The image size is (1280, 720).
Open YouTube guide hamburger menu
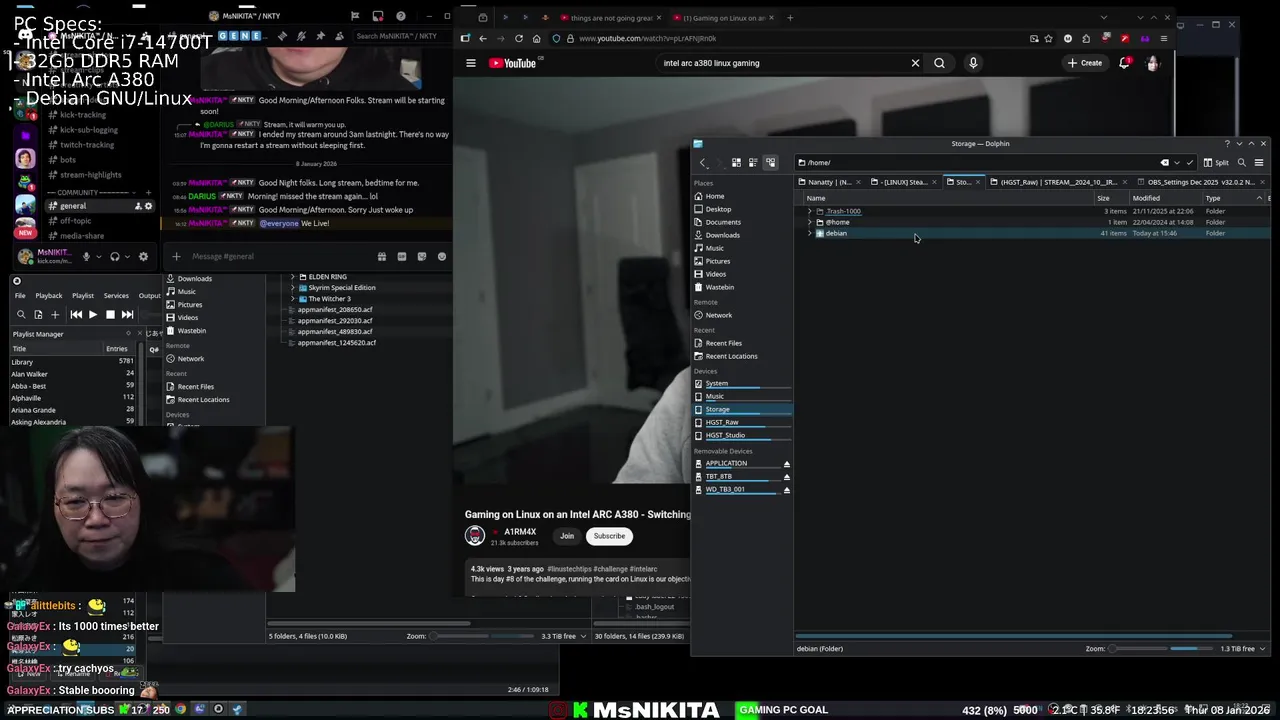pyautogui.click(x=471, y=63)
